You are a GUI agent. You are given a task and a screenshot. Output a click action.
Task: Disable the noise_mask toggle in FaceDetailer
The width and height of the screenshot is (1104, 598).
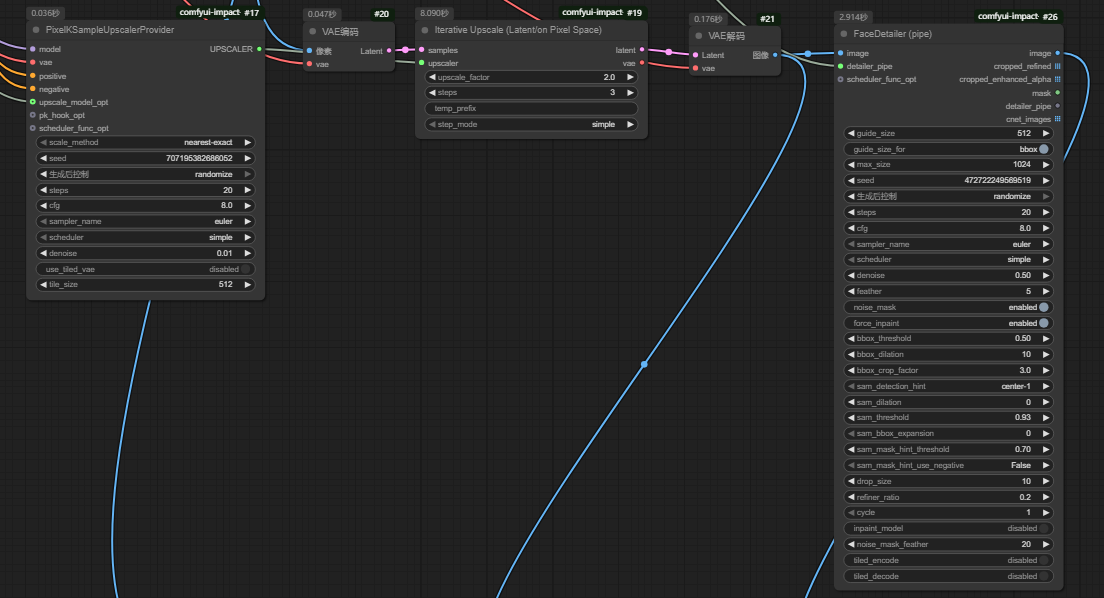pos(1044,307)
